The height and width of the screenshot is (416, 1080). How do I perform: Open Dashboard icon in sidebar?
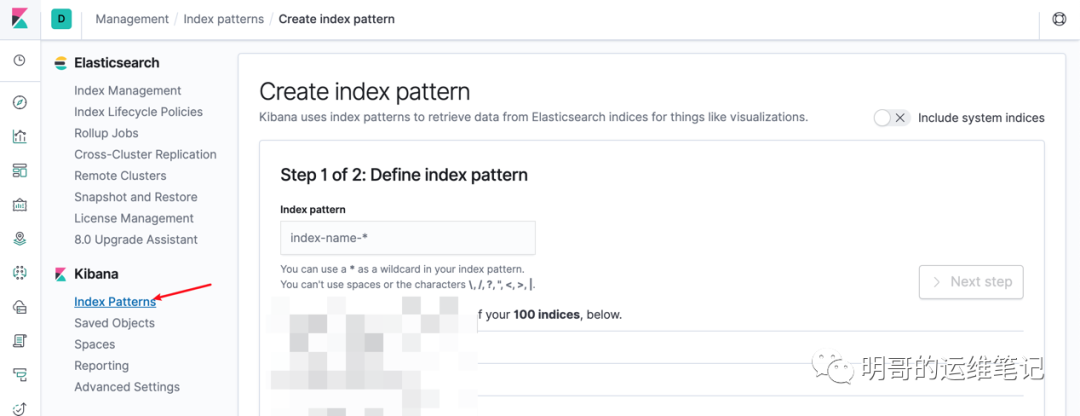(19, 170)
